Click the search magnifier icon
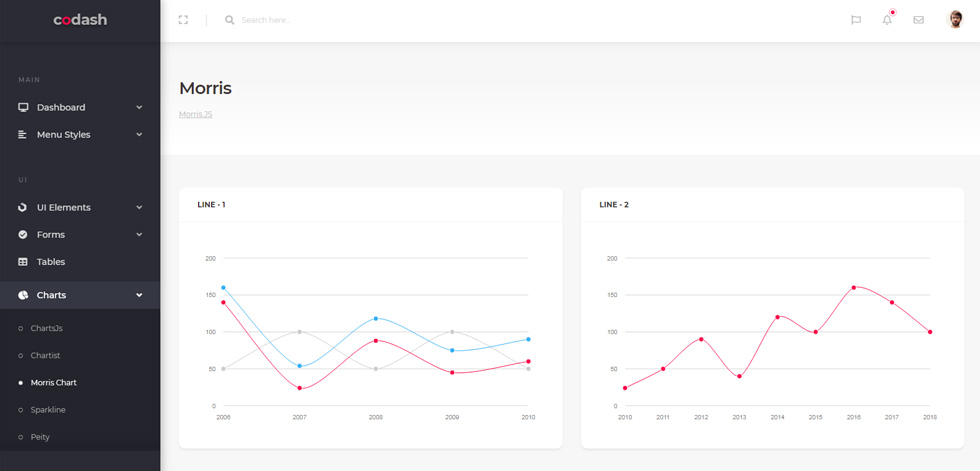This screenshot has width=980, height=471. (x=229, y=20)
